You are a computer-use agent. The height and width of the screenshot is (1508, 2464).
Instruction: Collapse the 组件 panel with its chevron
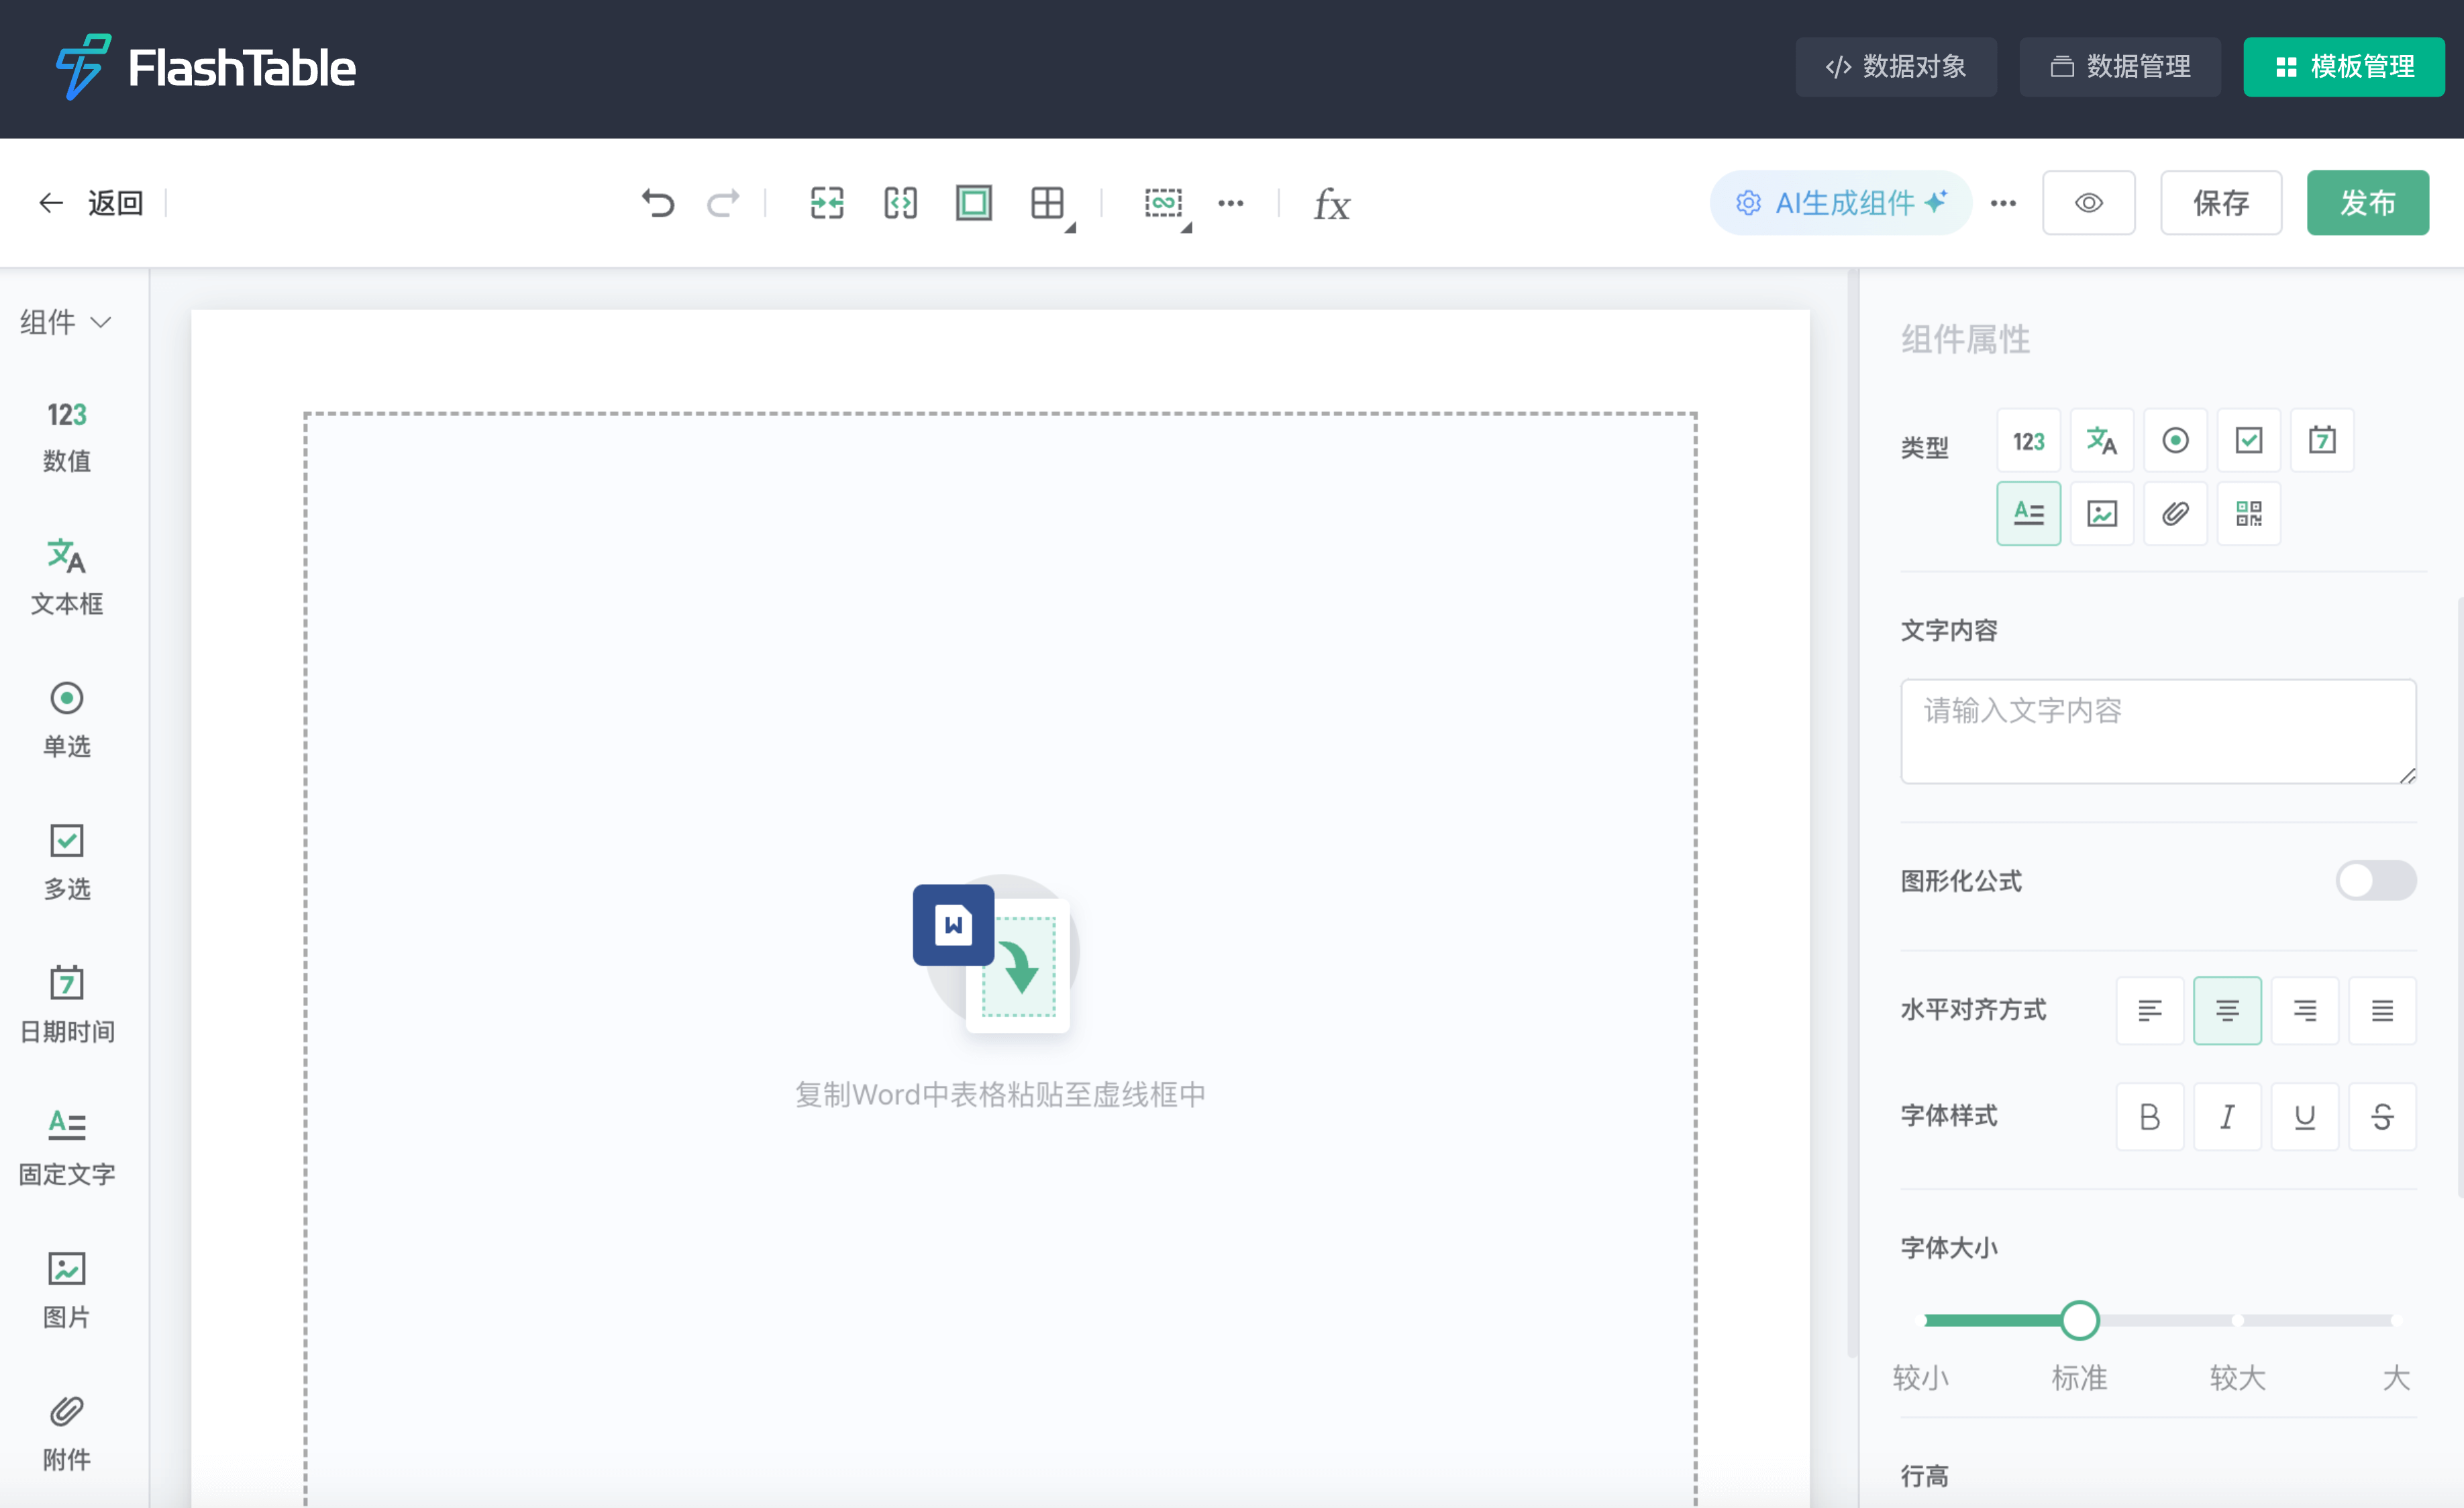pos(102,322)
